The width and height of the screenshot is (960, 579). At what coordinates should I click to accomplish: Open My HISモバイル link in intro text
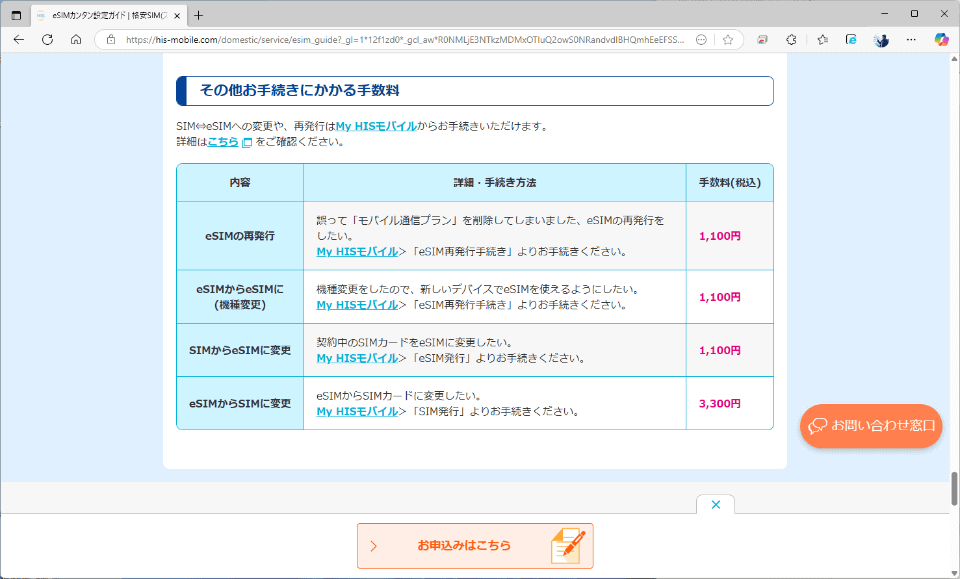click(x=376, y=126)
